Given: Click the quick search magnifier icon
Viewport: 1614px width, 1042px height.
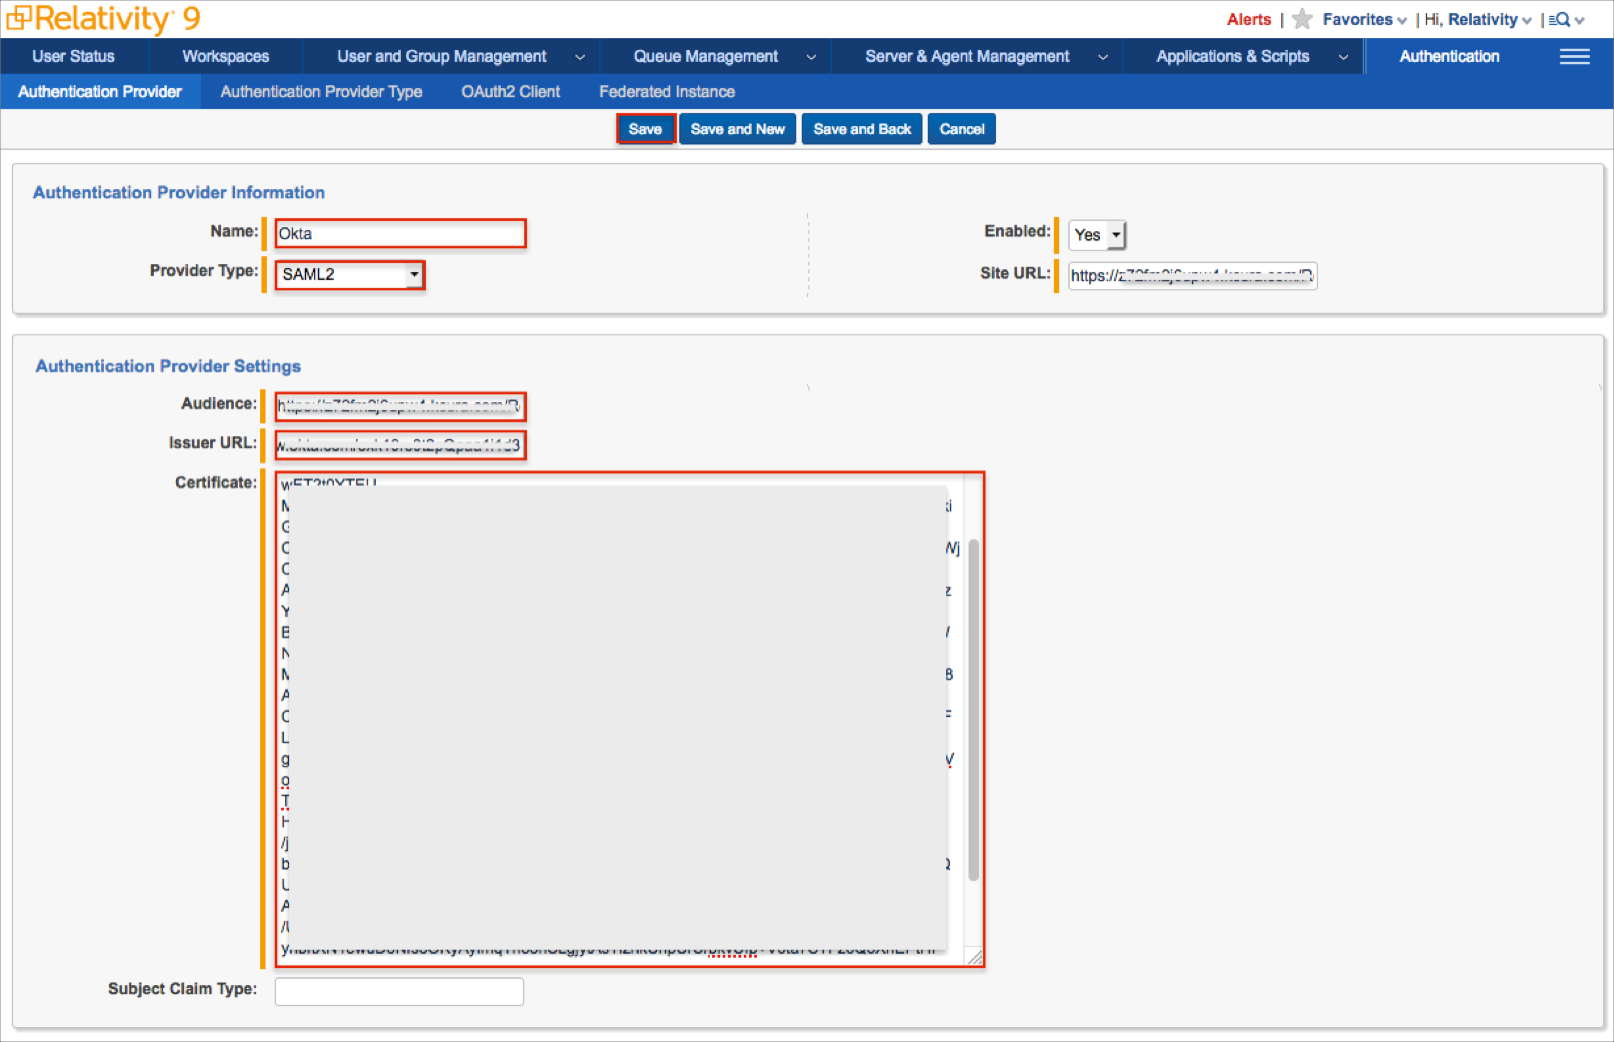Looking at the screenshot, I should click(1559, 20).
